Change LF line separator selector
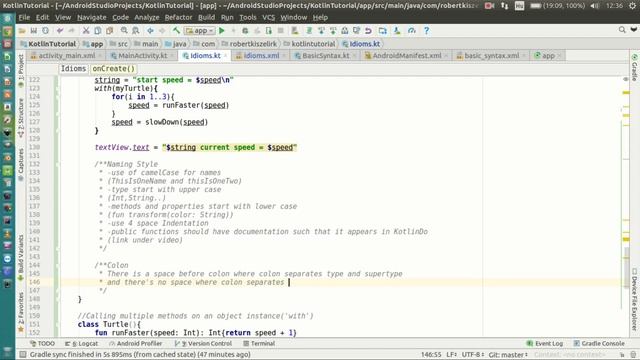 click(451, 354)
